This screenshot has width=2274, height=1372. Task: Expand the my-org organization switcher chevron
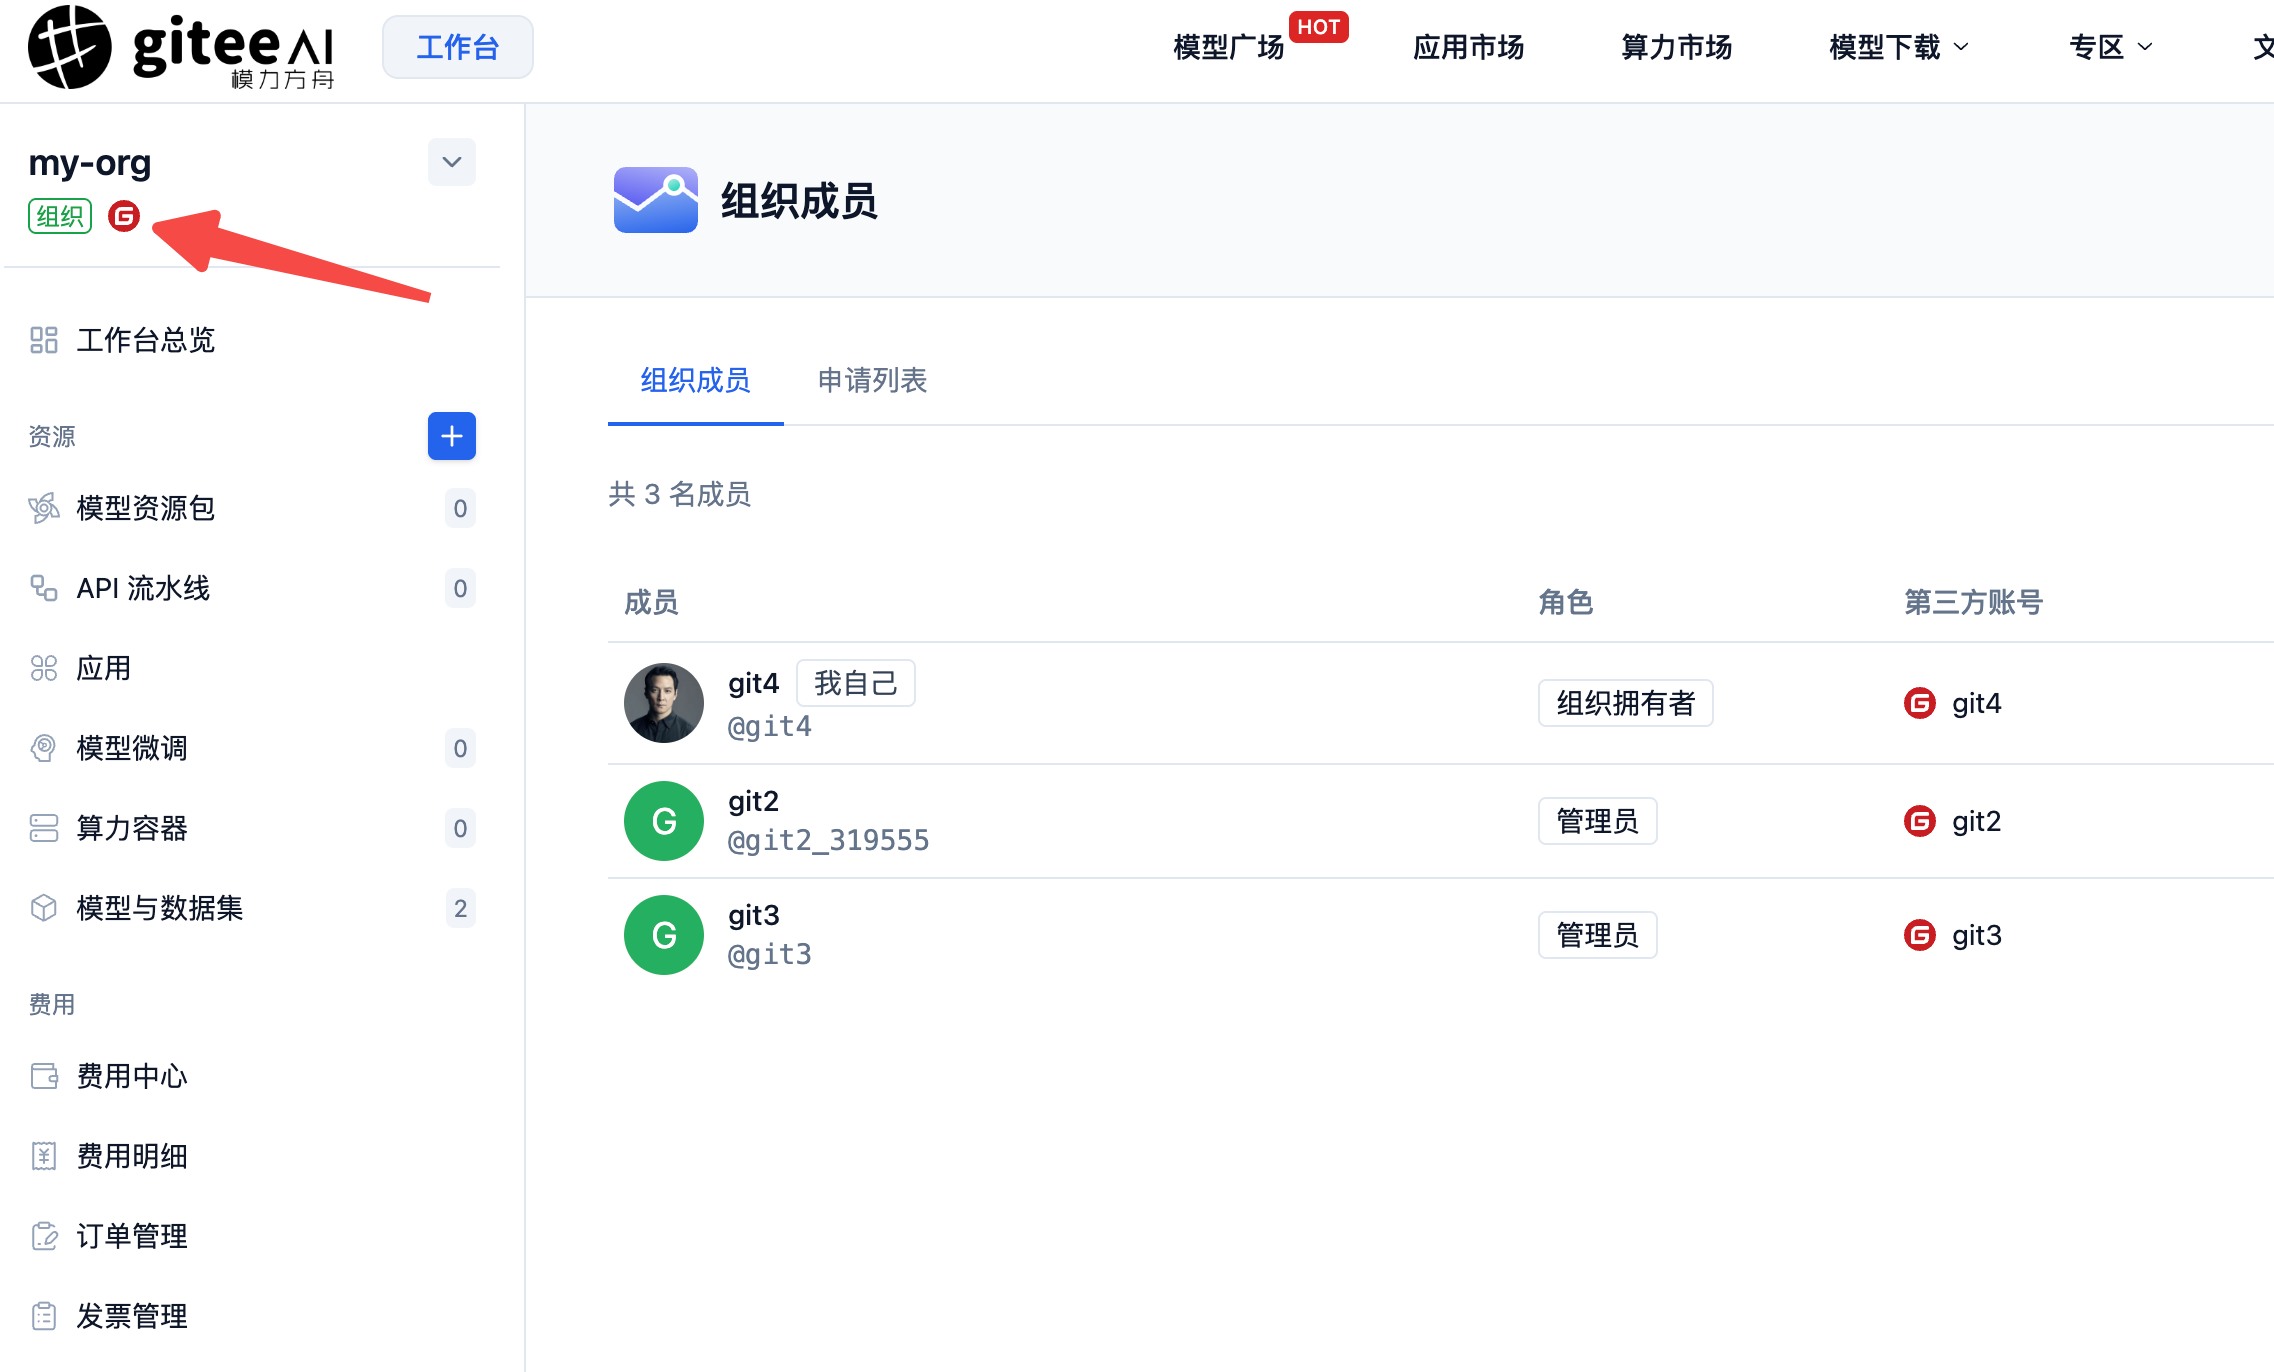[x=452, y=162]
